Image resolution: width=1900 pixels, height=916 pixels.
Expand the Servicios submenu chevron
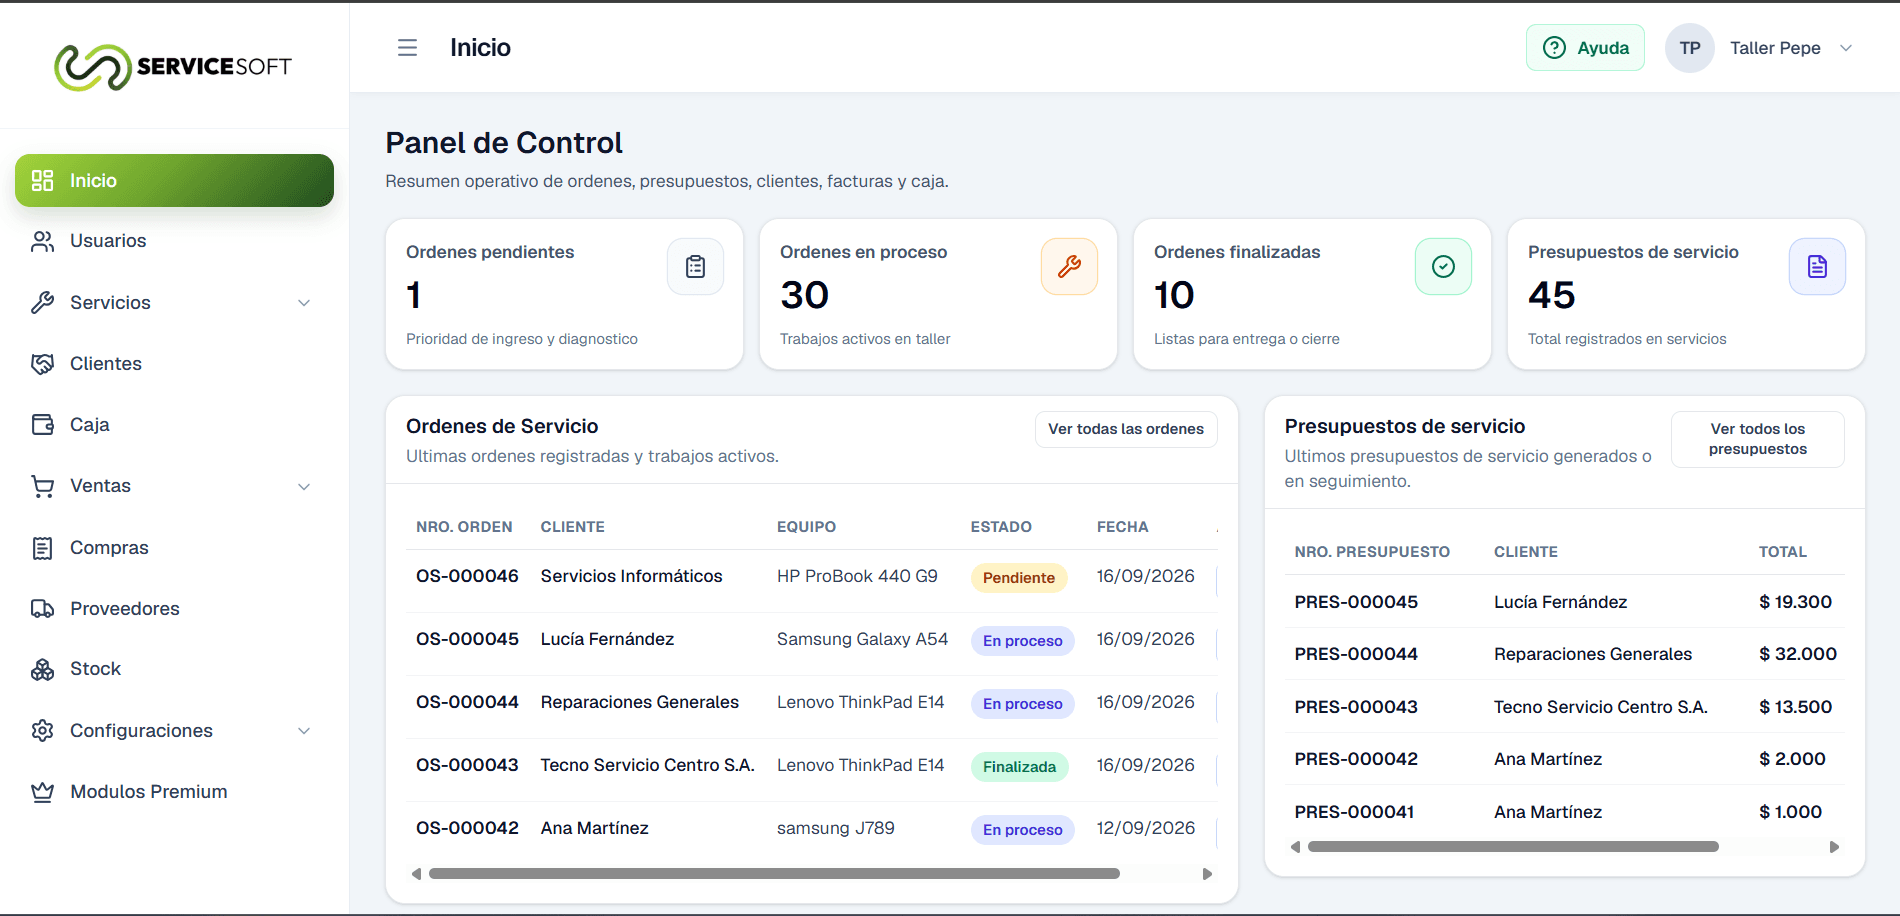click(x=304, y=303)
